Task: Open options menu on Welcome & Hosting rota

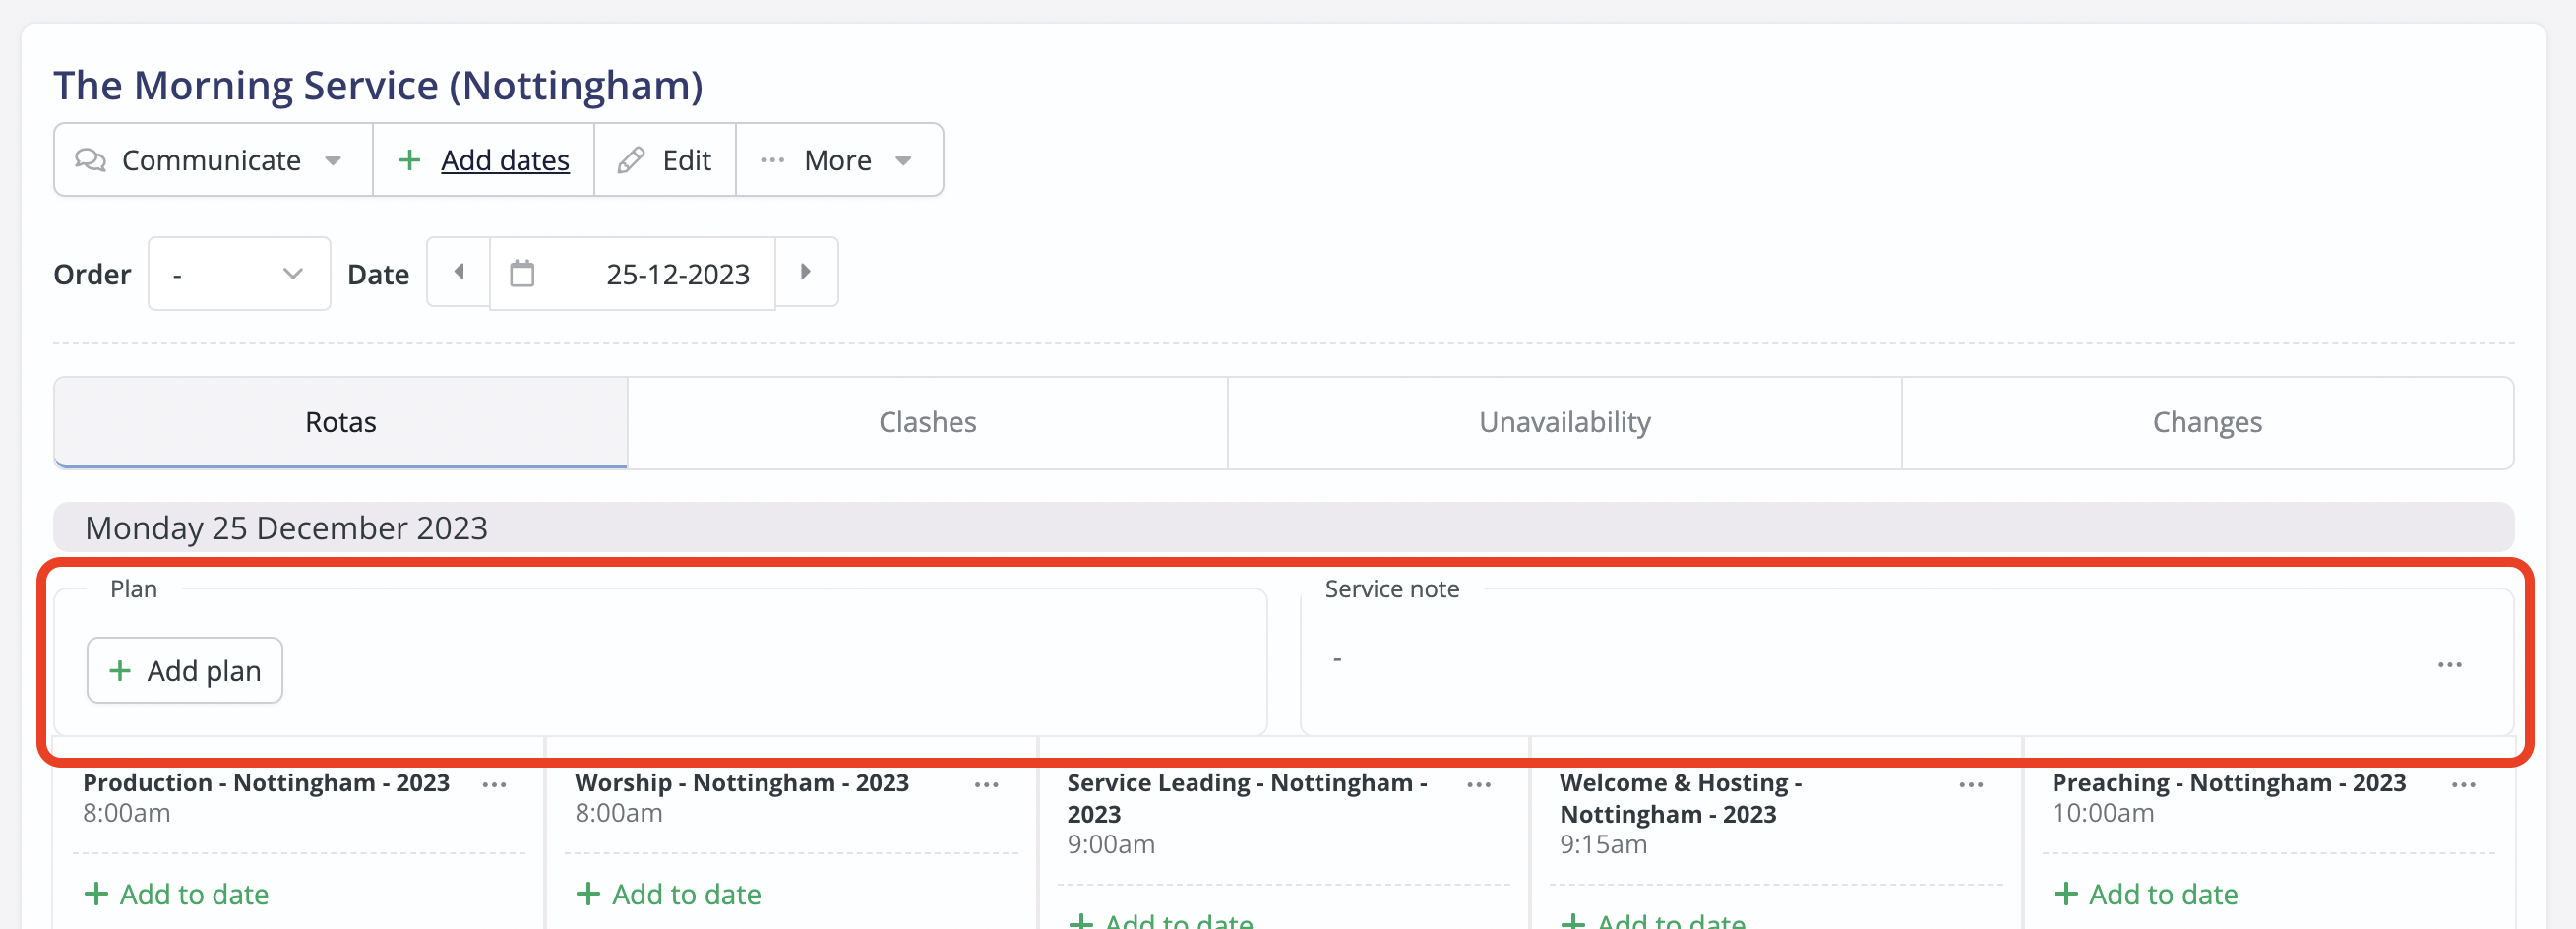Action: [1971, 785]
